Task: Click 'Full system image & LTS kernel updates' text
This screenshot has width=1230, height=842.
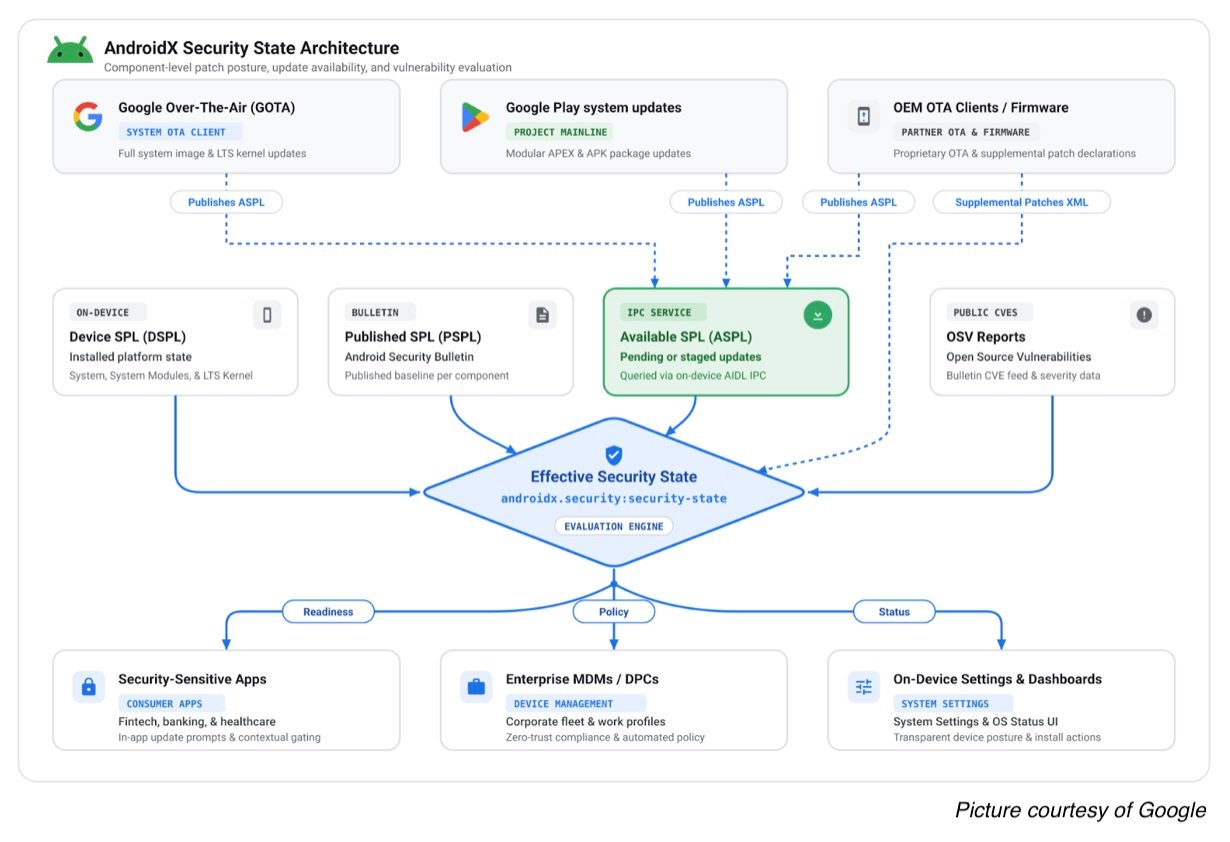Action: tap(212, 154)
